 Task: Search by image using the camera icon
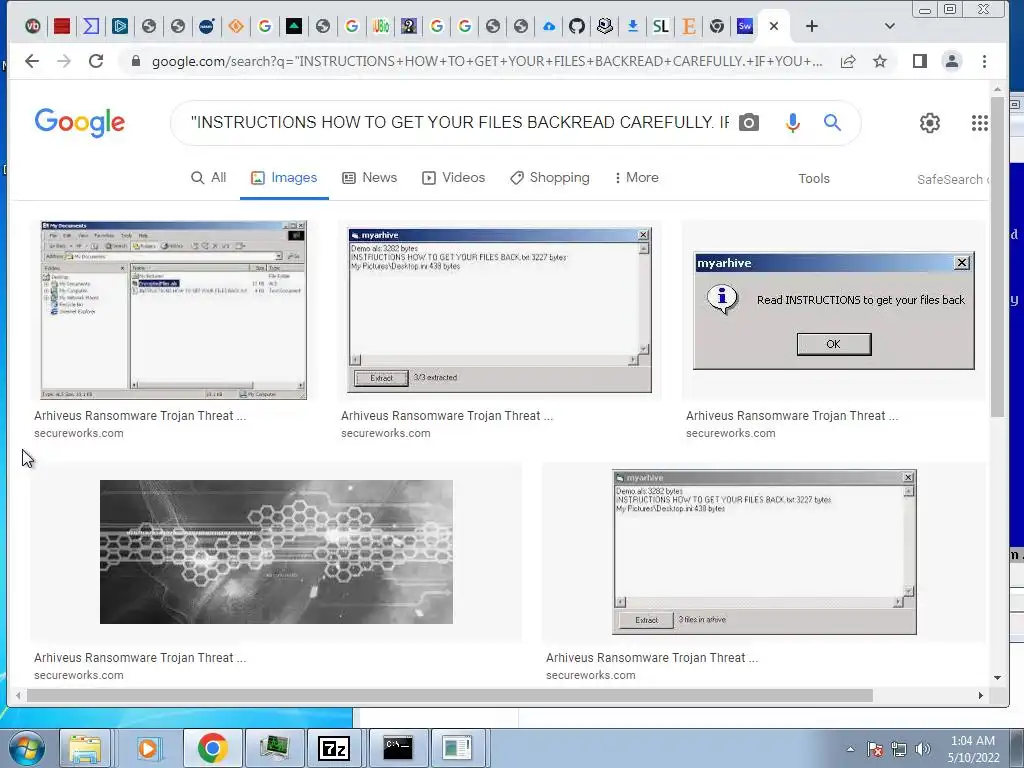click(749, 122)
